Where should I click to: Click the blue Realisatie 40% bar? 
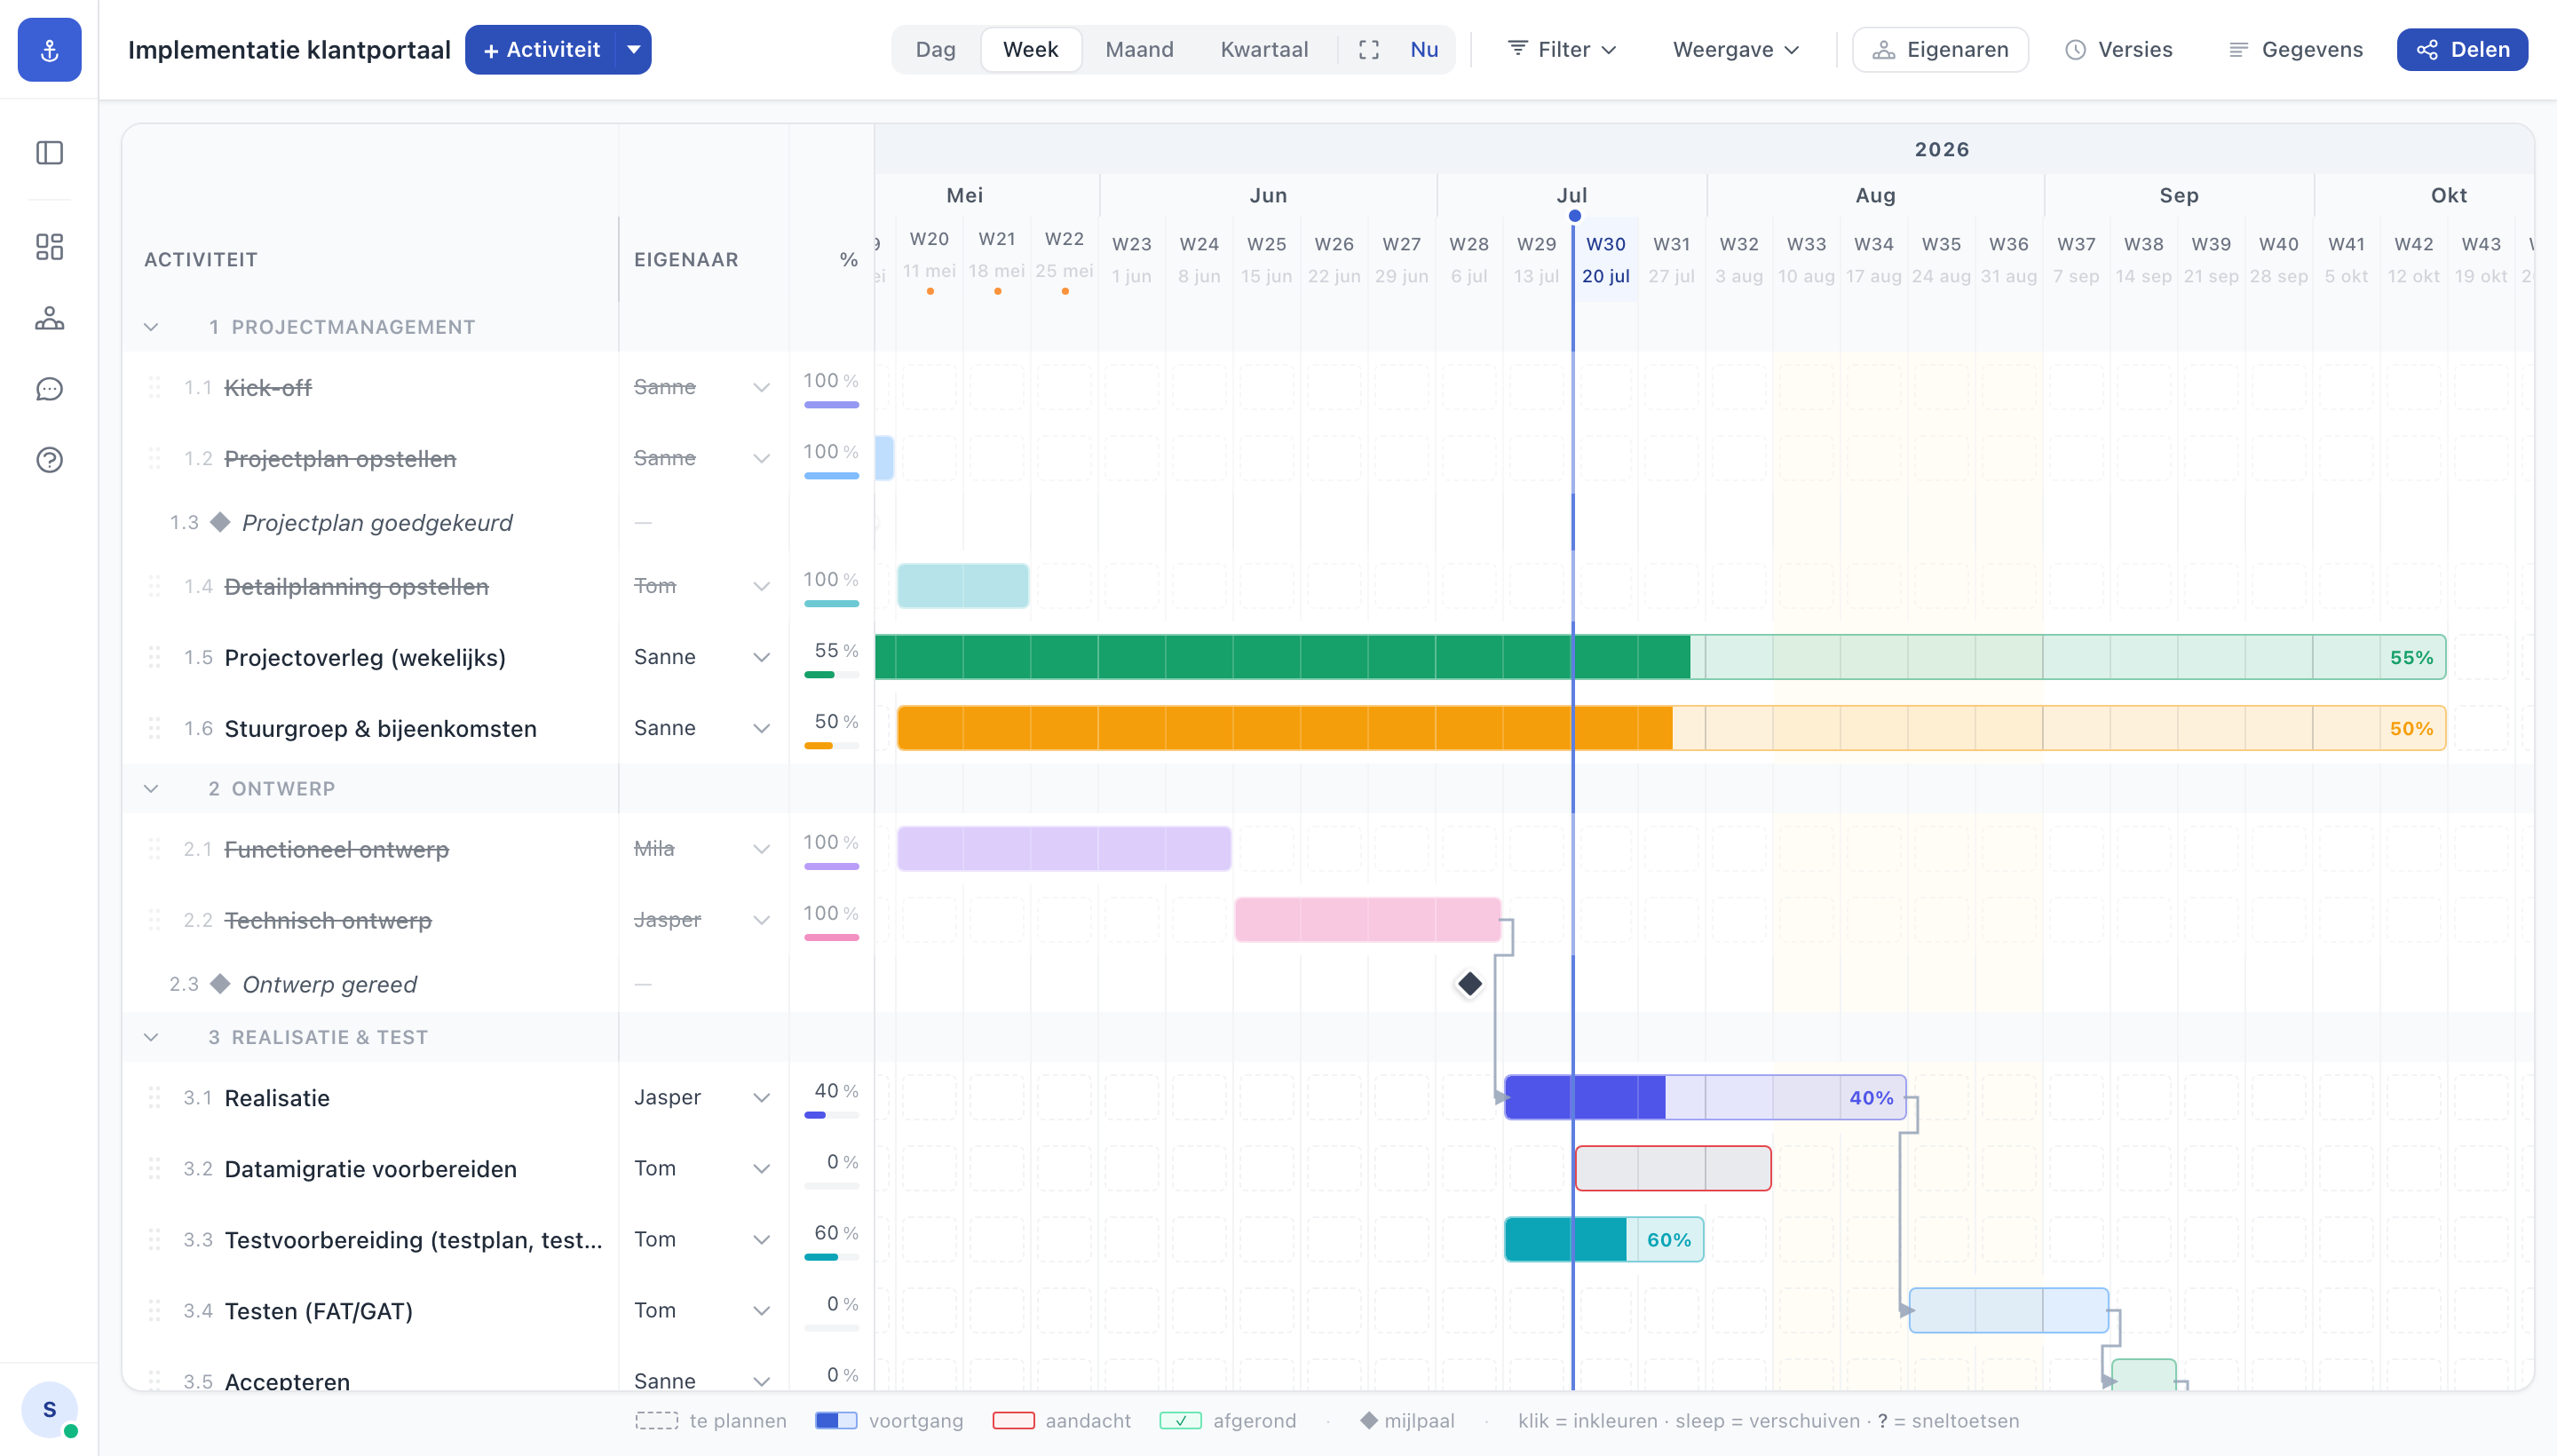pyautogui.click(x=1705, y=1097)
